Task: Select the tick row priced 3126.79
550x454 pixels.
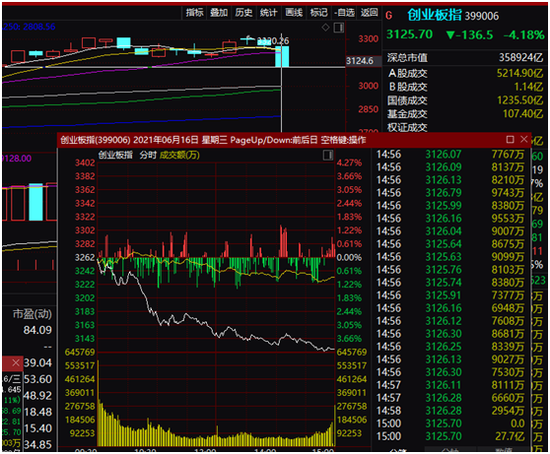Action: 450,193
